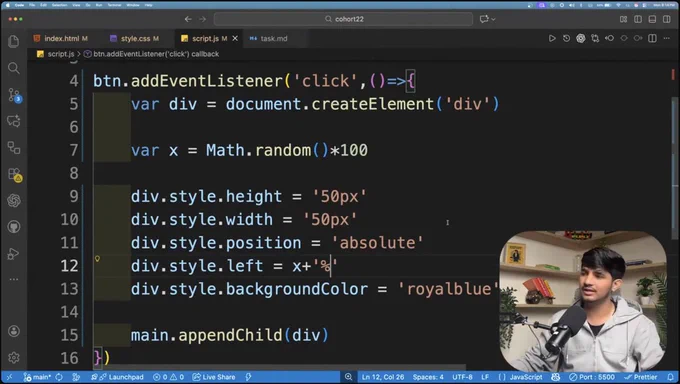Open the File menu in the menu bar
Screen dimensions: 680x384
[32, 5]
